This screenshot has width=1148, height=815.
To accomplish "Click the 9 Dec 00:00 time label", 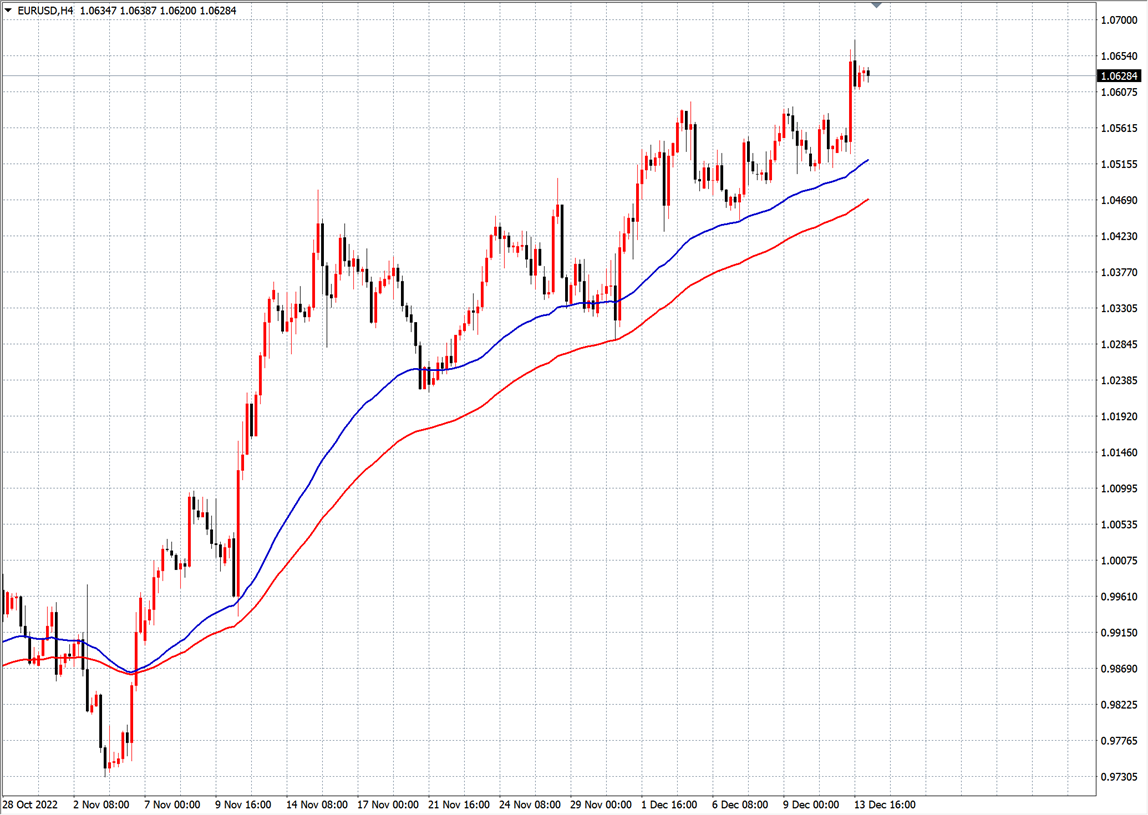I will click(x=812, y=804).
